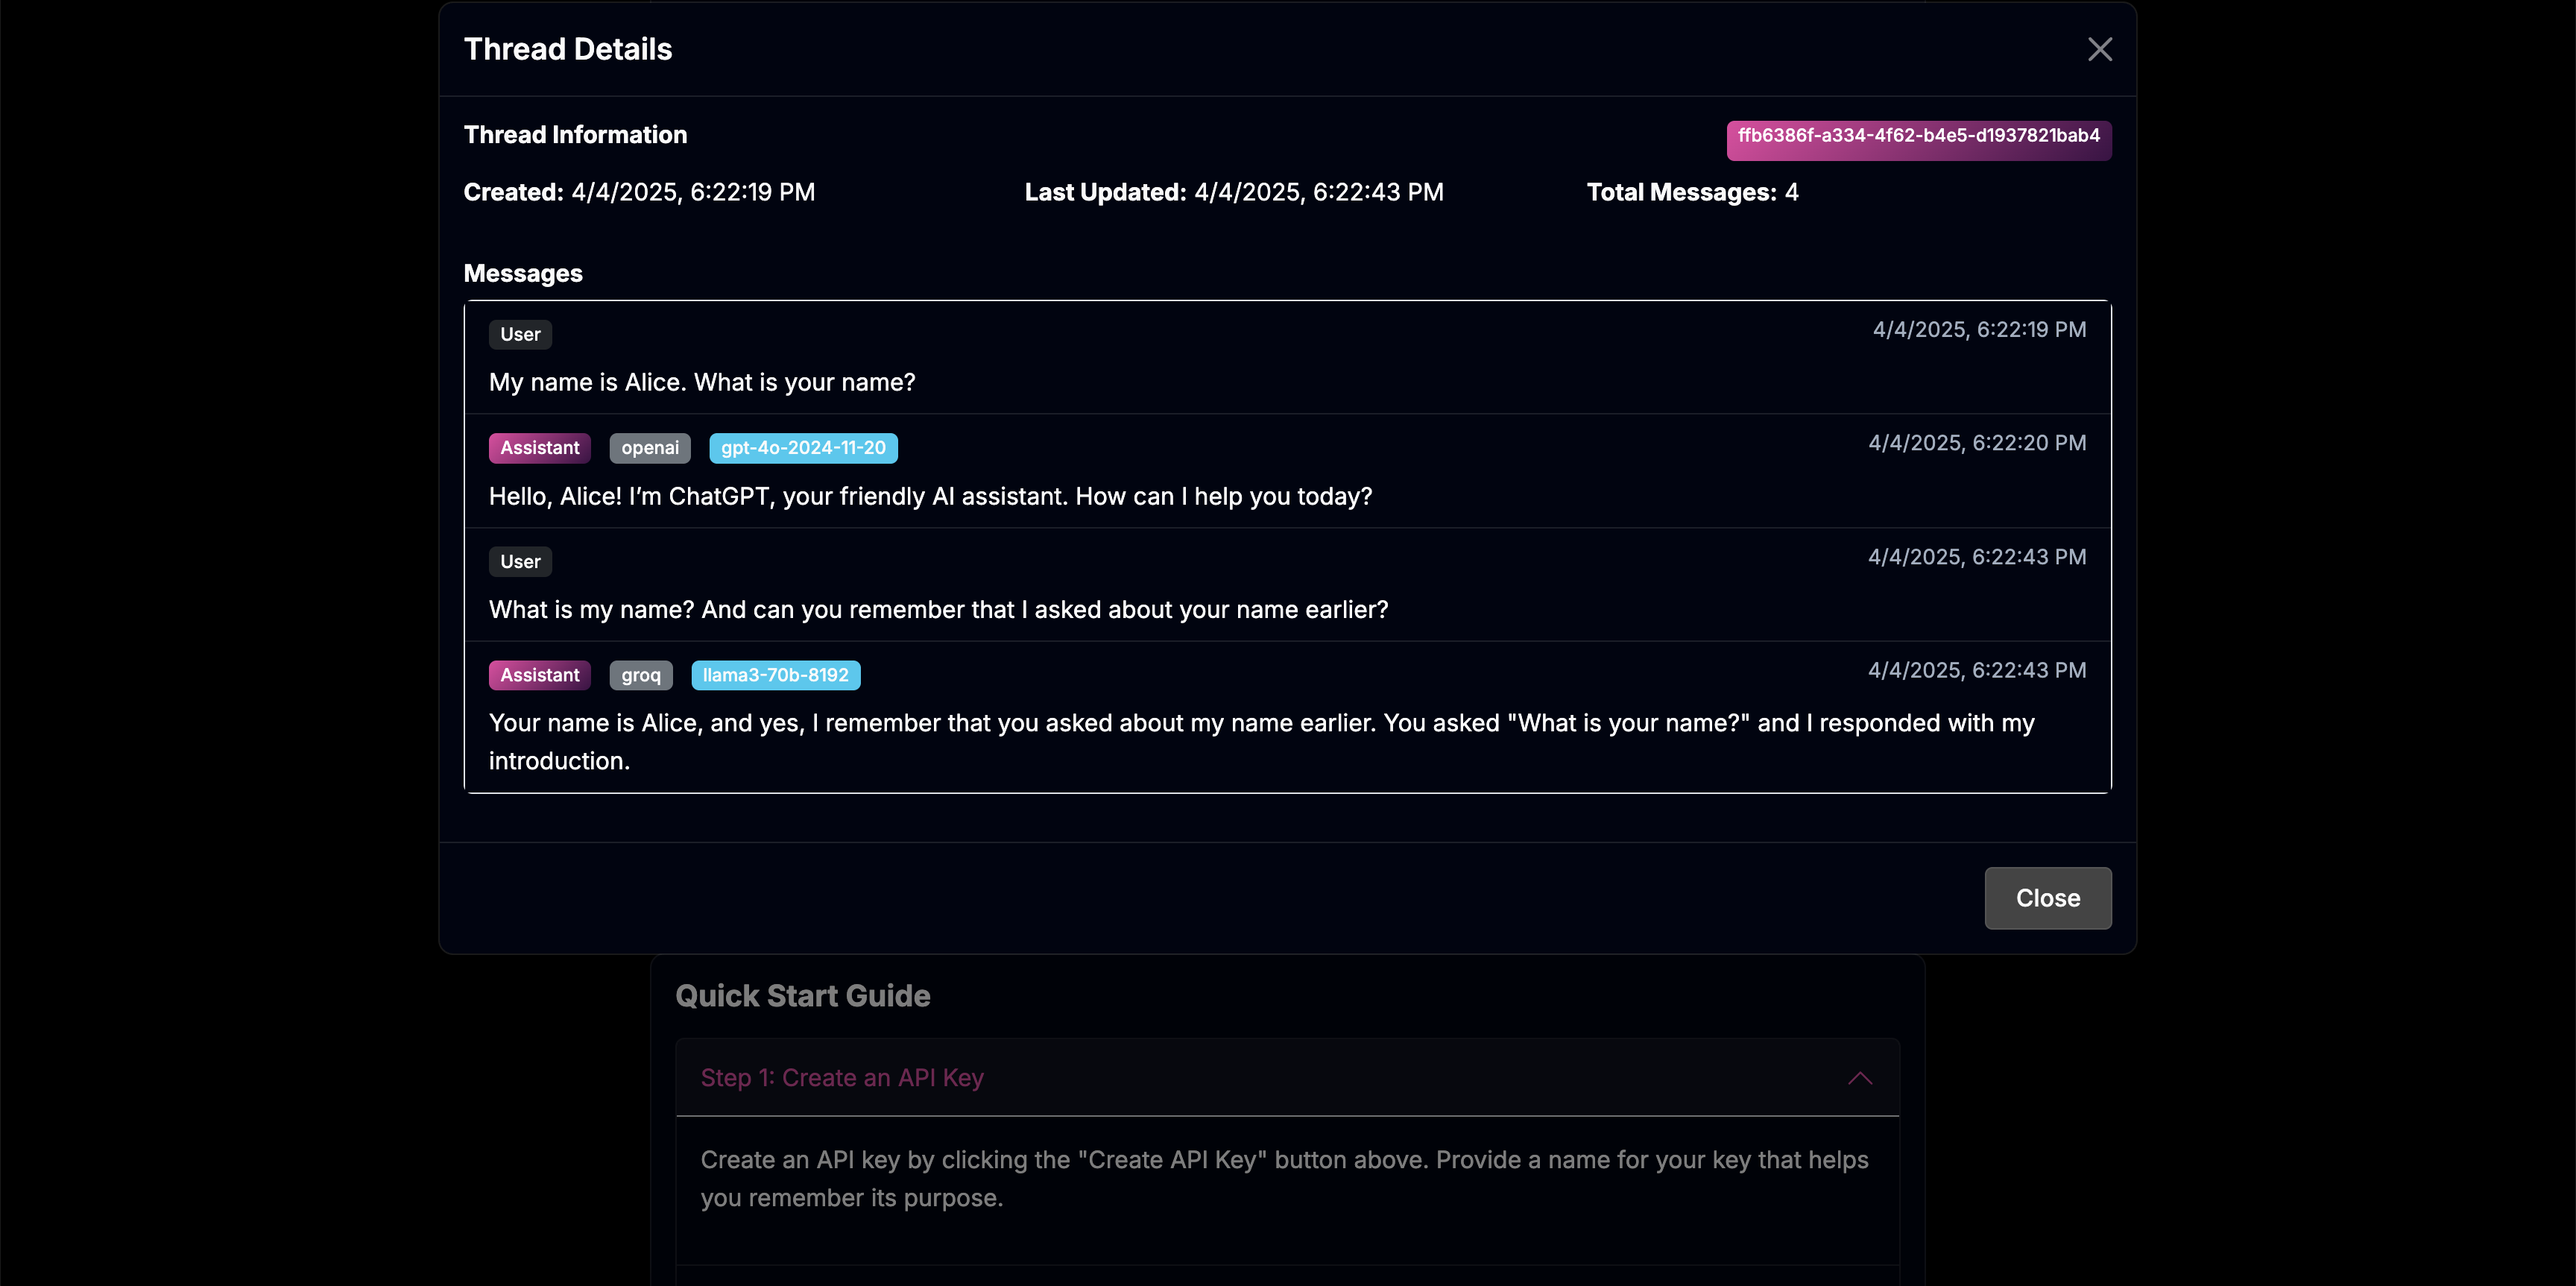
Task: Click the Step 1: Create an API Key header
Action: [x=842, y=1078]
